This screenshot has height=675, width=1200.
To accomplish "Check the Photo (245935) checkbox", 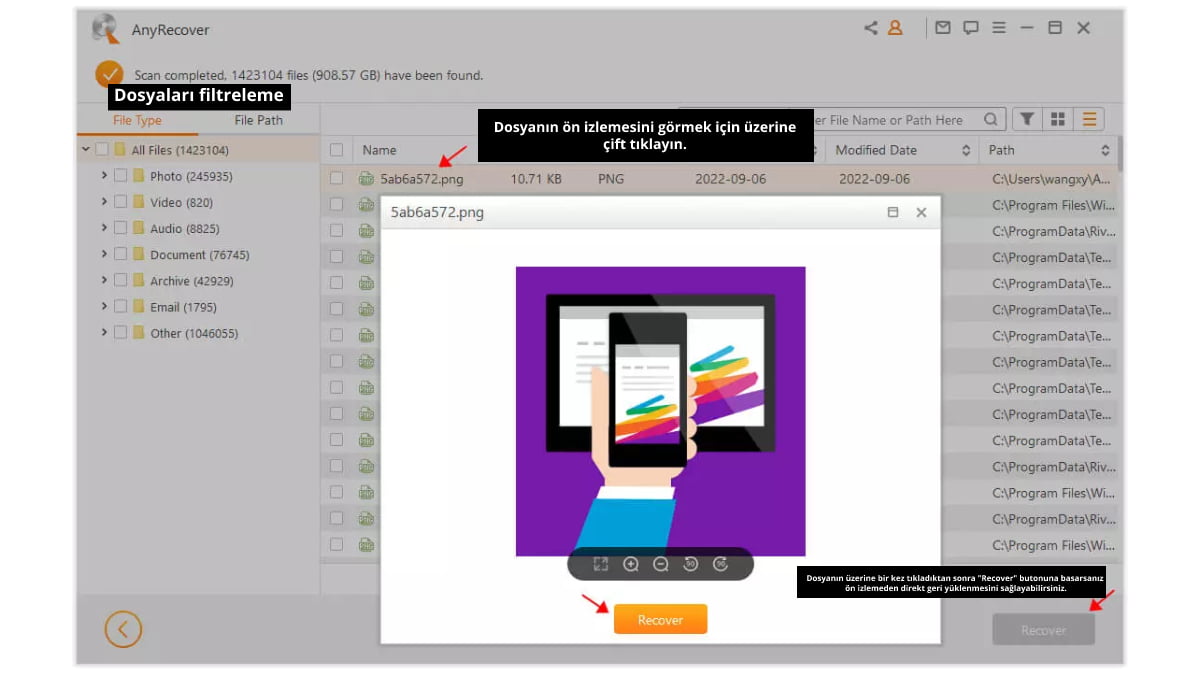I will [x=121, y=176].
